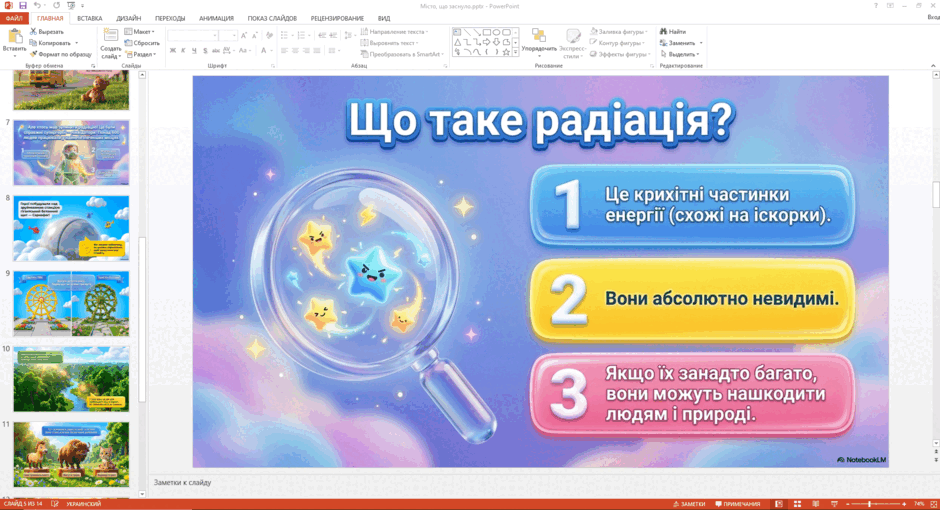
Task: Open the font size combo box
Action: pos(228,36)
